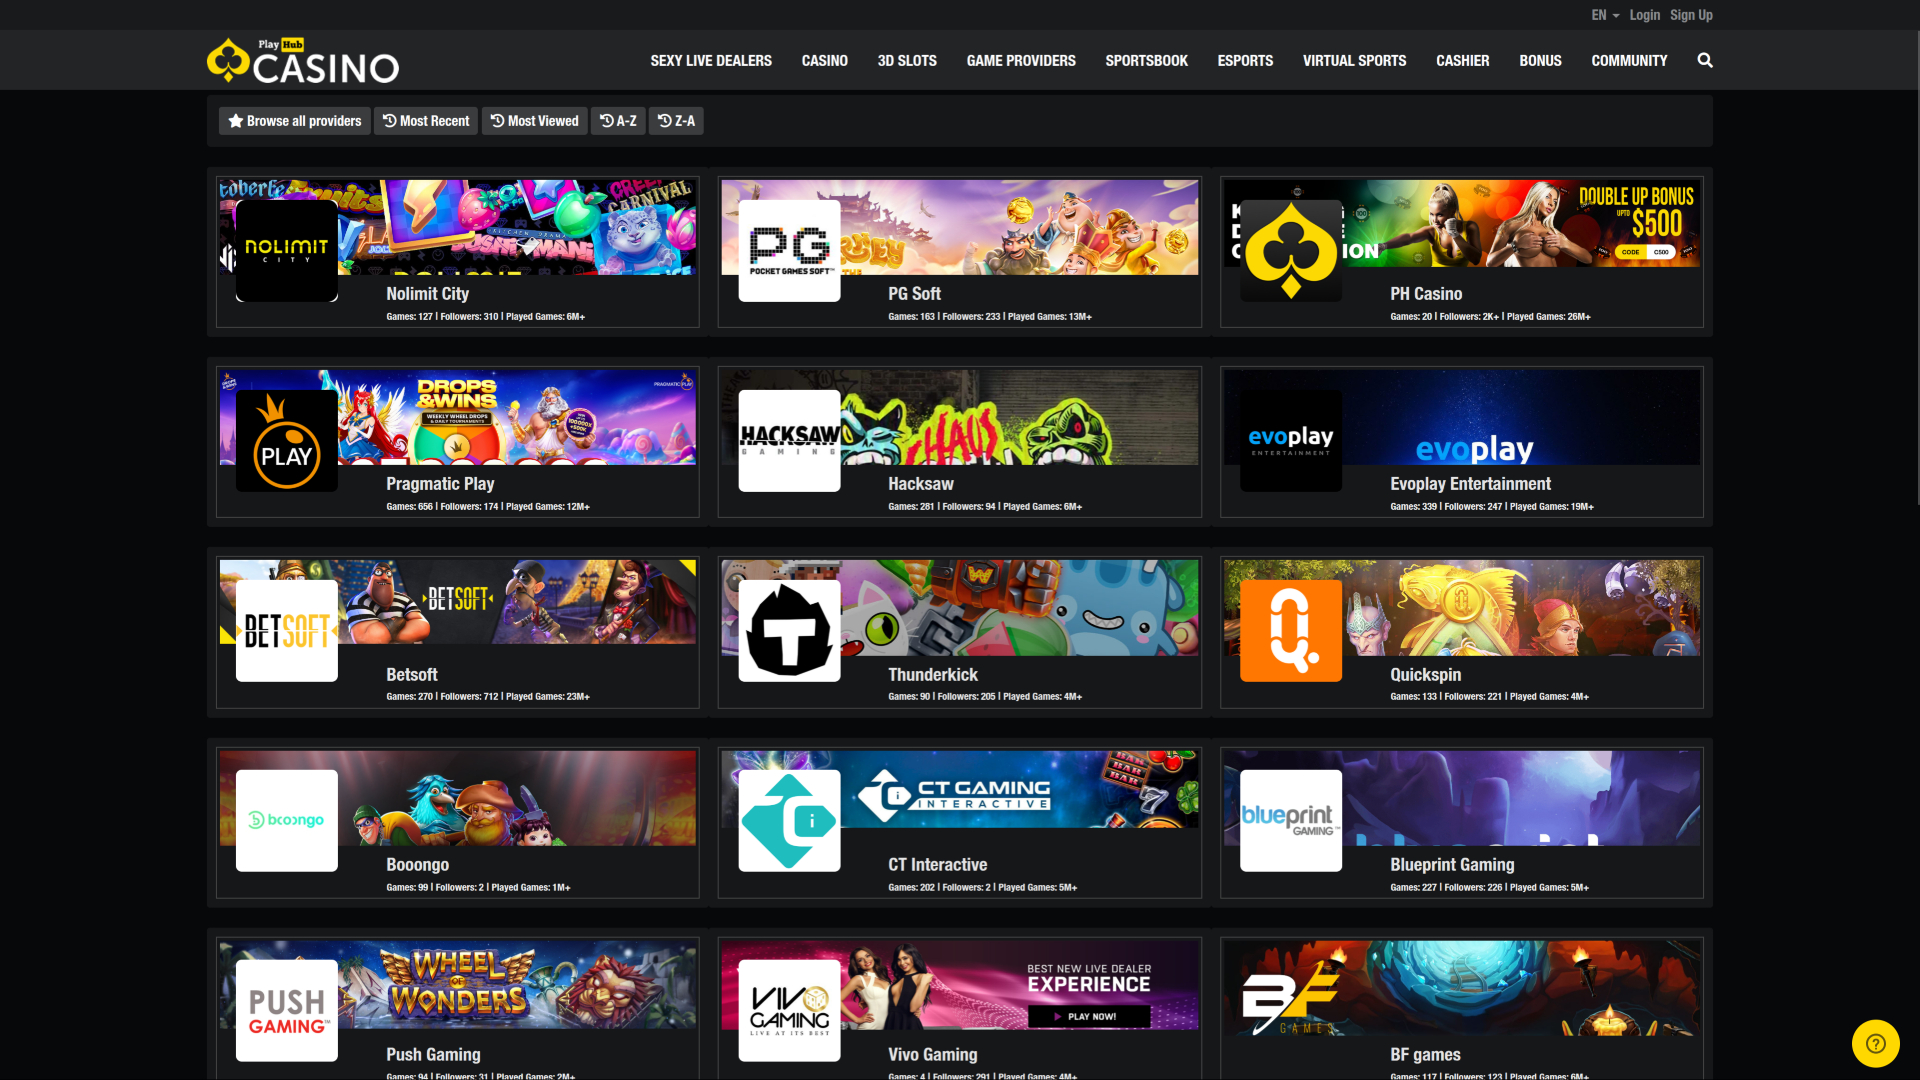This screenshot has height=1080, width=1920.
Task: Click the Quickspin orange Q logo
Action: point(1289,630)
